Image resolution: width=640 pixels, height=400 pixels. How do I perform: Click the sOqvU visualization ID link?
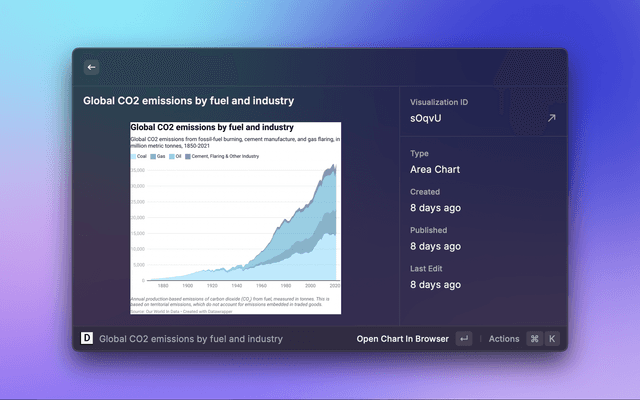click(427, 118)
